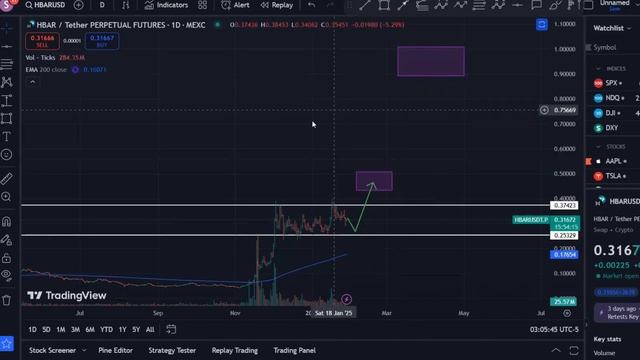Image resolution: width=640 pixels, height=360 pixels.
Task: Open Fibonacci and Gann tools
Action: click(7, 64)
